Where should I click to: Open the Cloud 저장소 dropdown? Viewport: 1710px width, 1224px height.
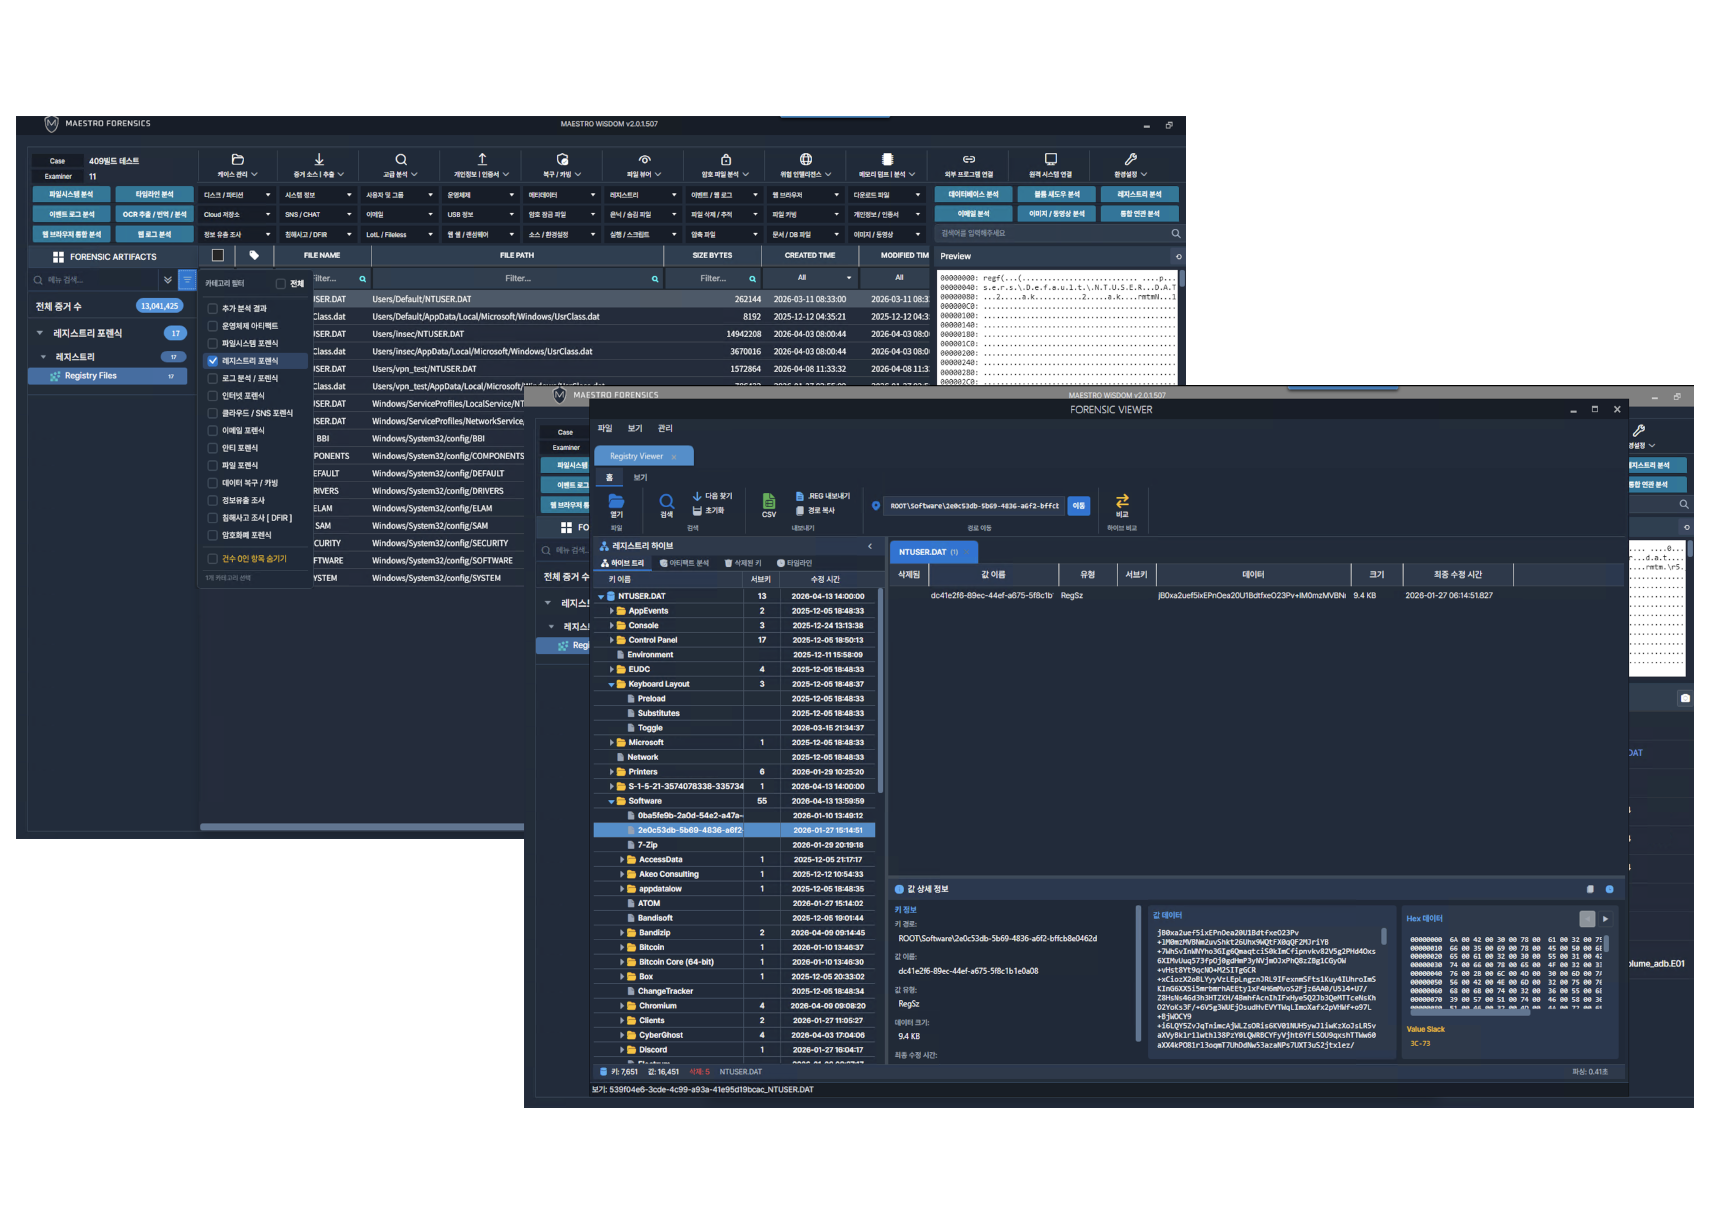pos(236,214)
